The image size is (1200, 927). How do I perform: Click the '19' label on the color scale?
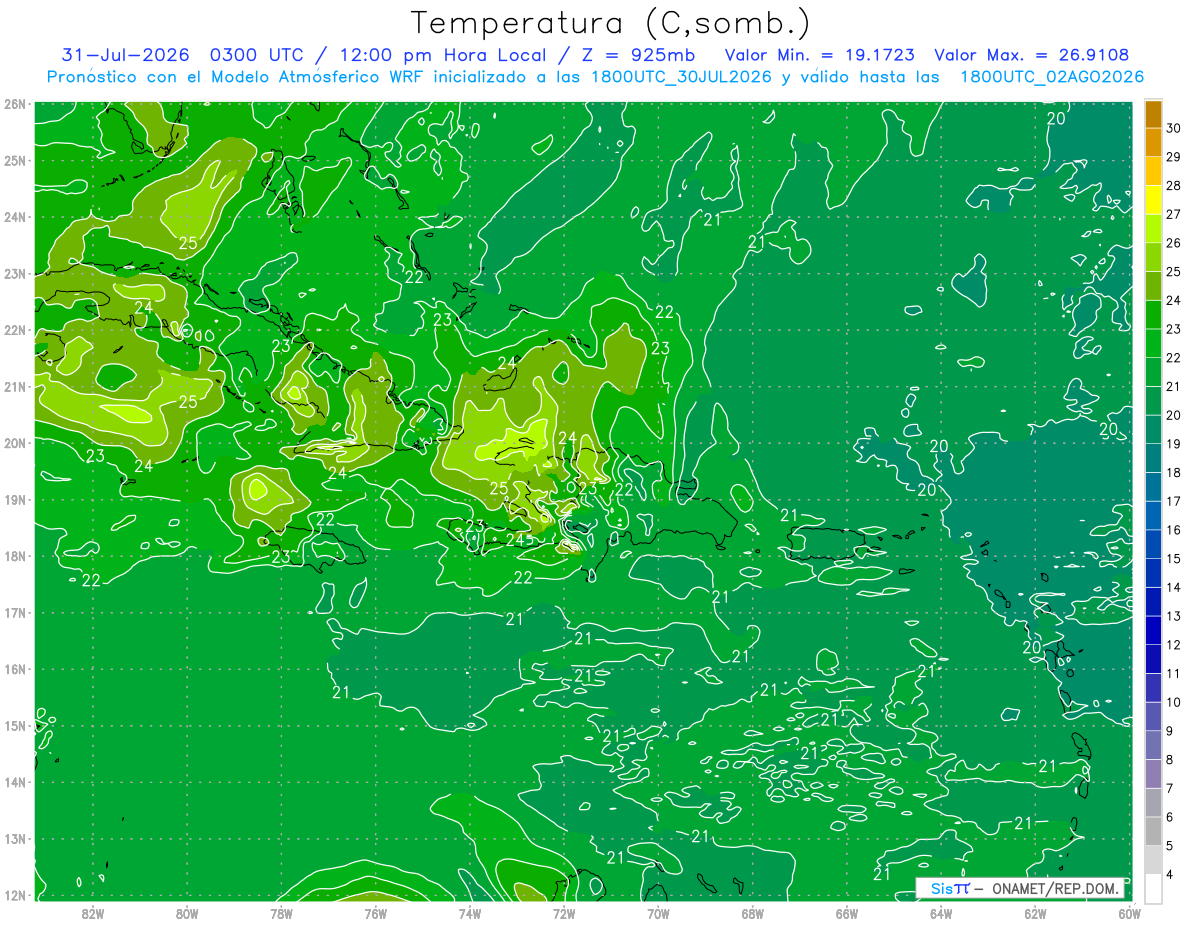click(1174, 444)
